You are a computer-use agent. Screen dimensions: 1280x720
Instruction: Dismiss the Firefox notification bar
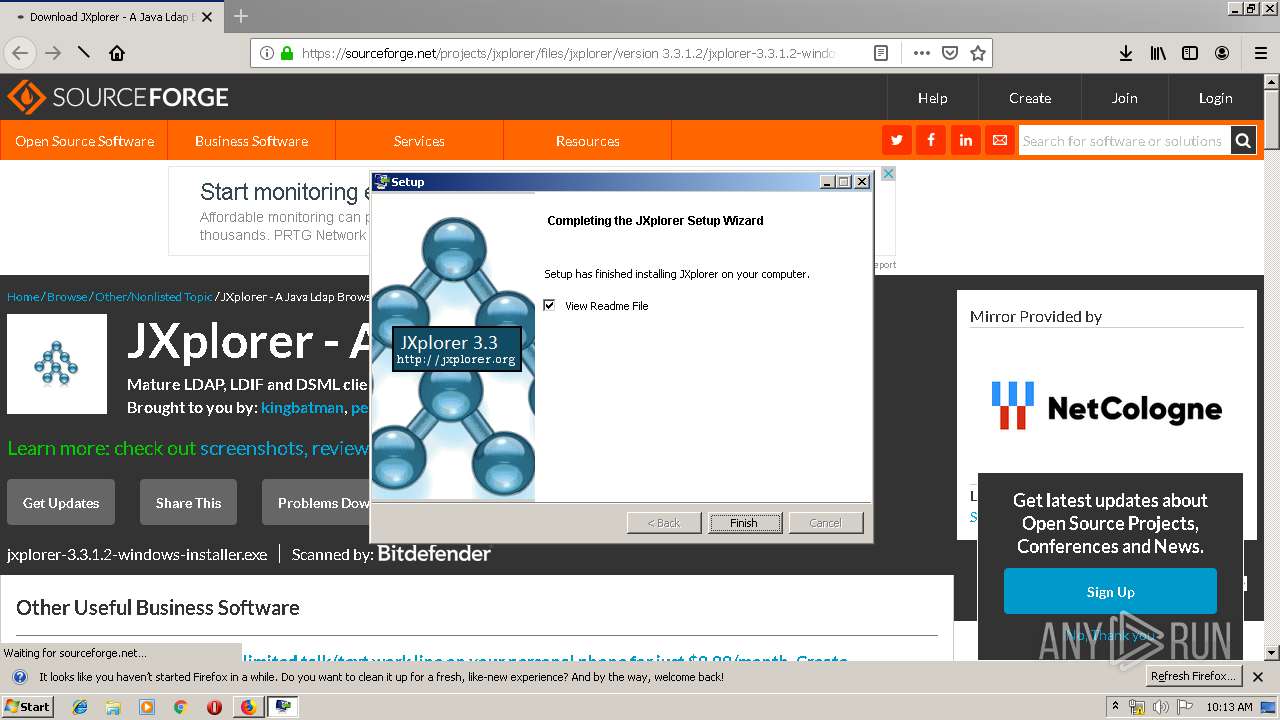pos(1258,677)
